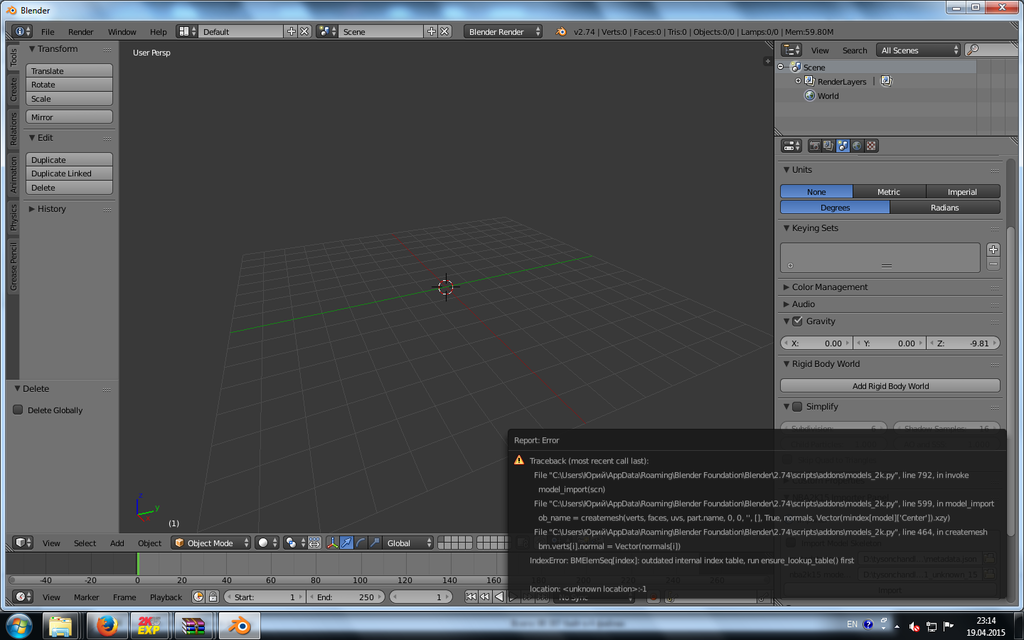Open the viewport shading sphere selector
The image size is (1024, 640).
point(266,543)
